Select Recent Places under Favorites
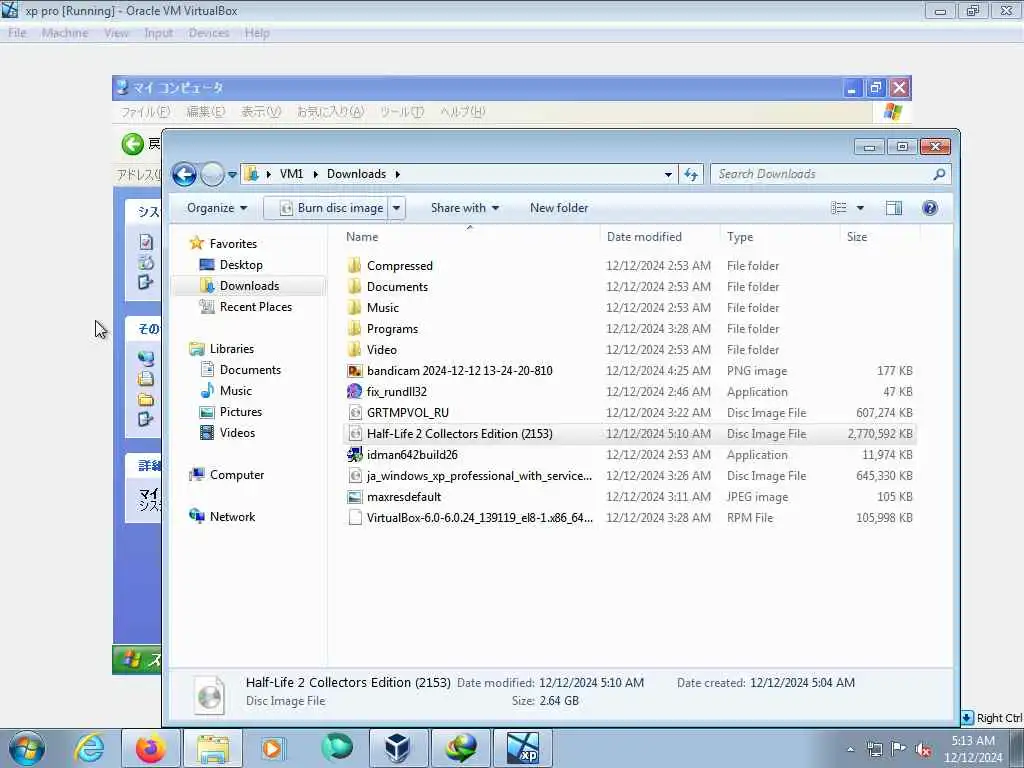 [x=255, y=307]
